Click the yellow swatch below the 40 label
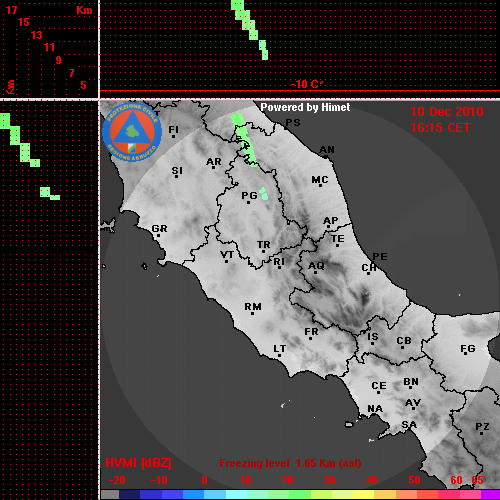Screen dimensions: 500x500 [363, 495]
